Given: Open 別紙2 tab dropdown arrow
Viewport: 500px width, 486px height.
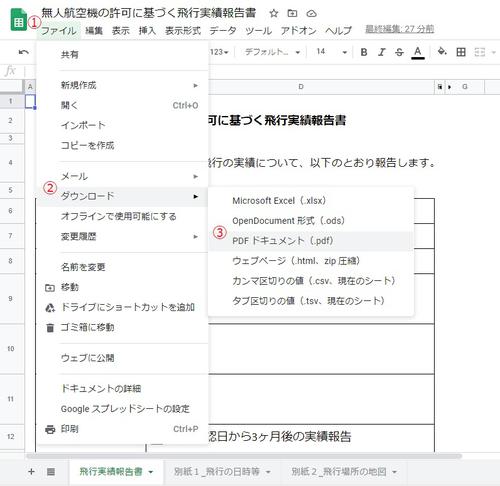Looking at the screenshot, I should 395,472.
